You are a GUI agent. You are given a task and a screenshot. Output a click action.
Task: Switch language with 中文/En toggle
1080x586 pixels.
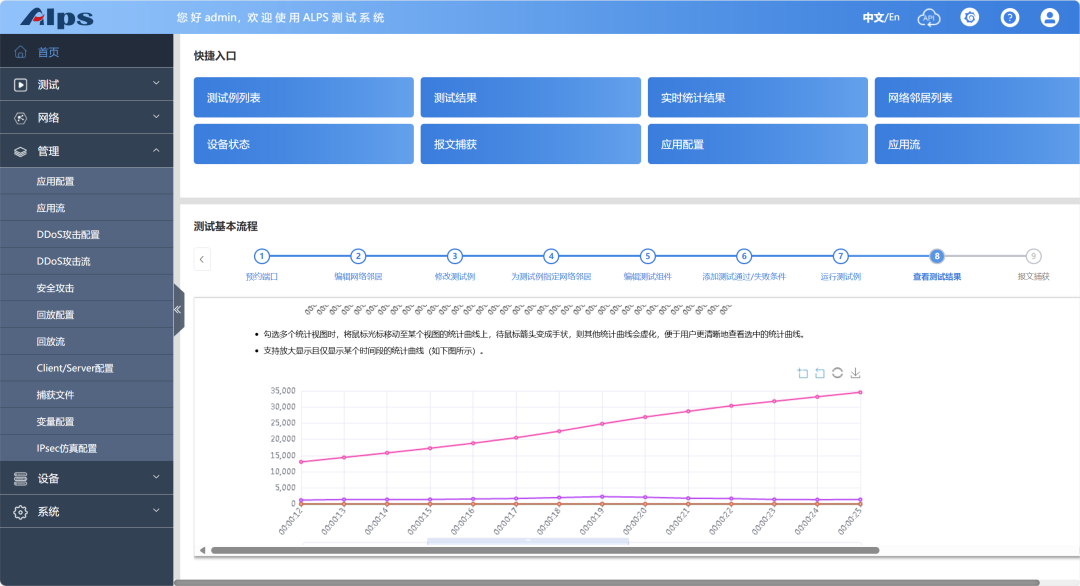pyautogui.click(x=880, y=17)
